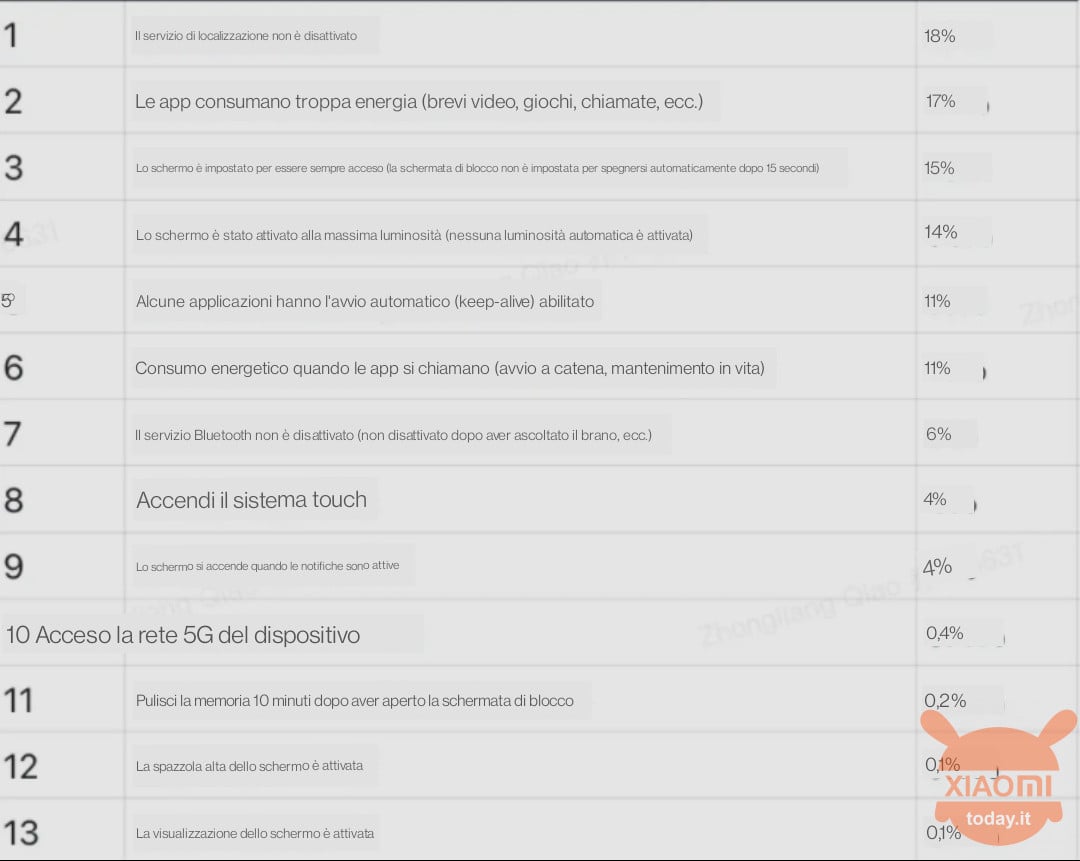Select the 'Accendi il sistema touch' cell
Screen dimensions: 1080x861
tap(251, 499)
